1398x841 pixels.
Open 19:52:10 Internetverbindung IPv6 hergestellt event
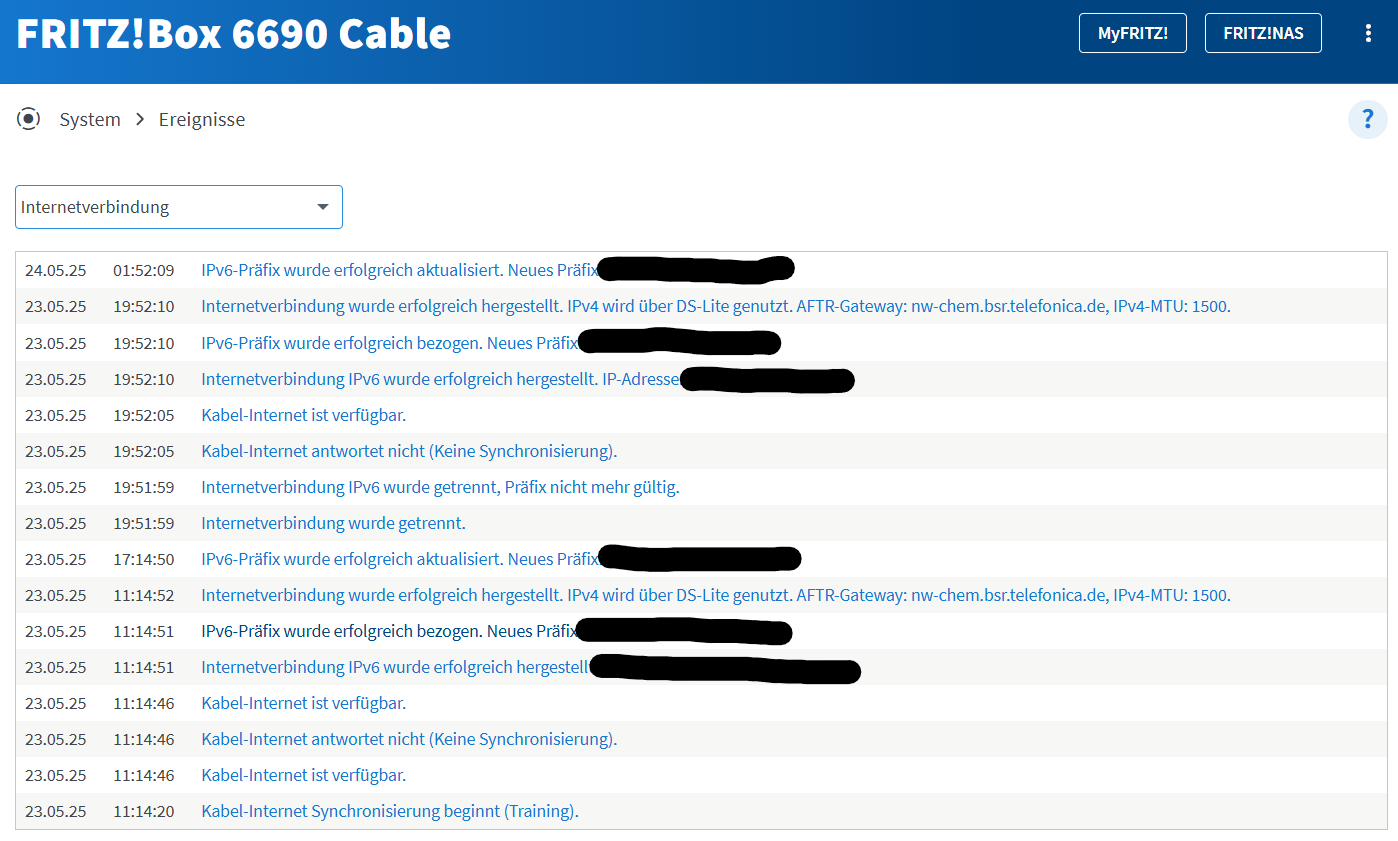click(441, 379)
